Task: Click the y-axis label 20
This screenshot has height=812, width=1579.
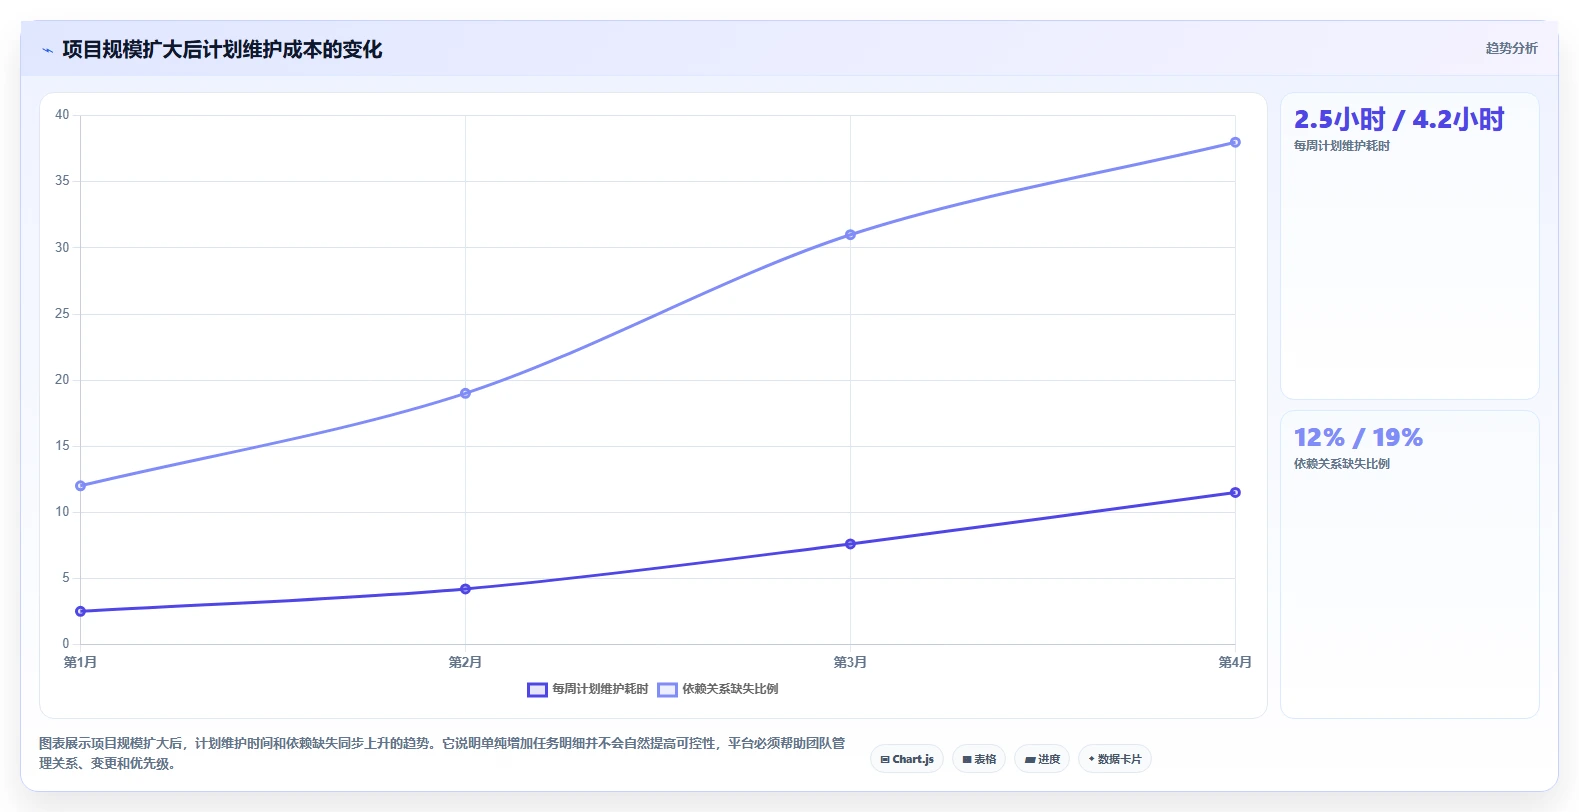Action: (62, 379)
